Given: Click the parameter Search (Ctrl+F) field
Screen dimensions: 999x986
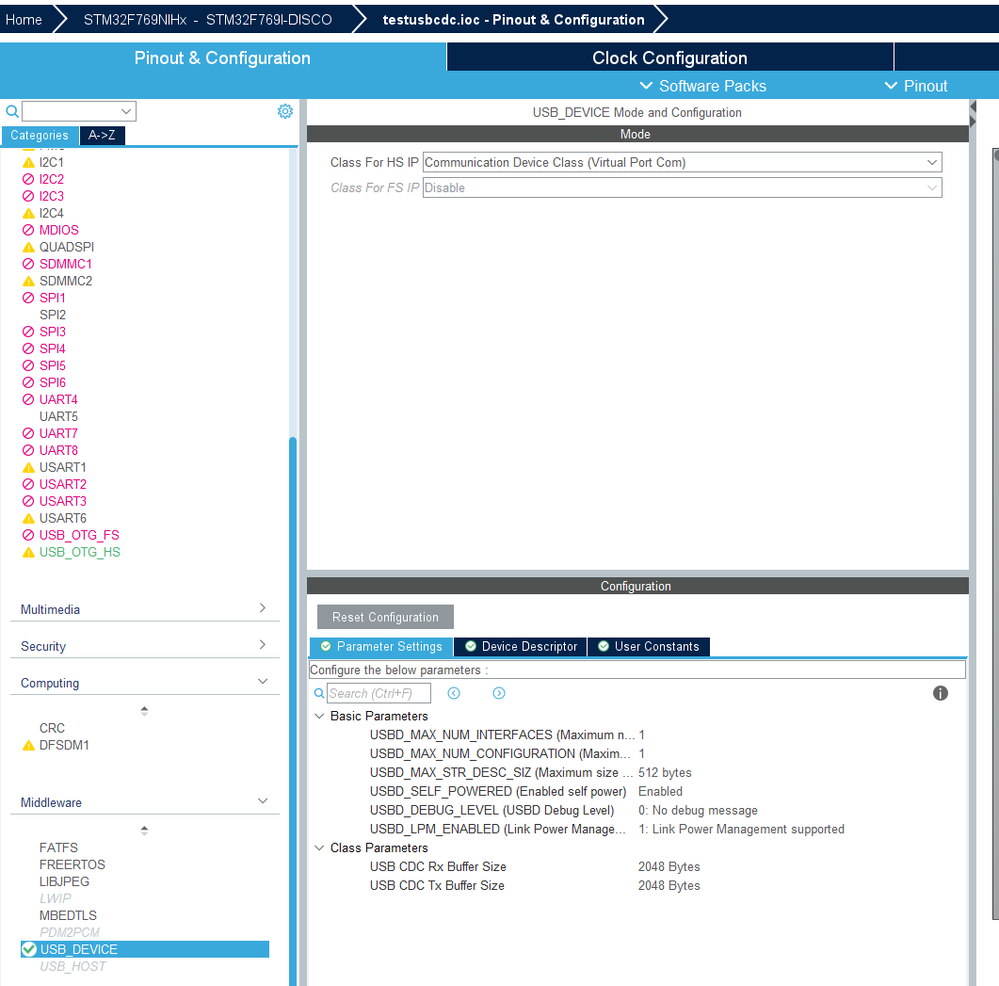Looking at the screenshot, I should (379, 693).
